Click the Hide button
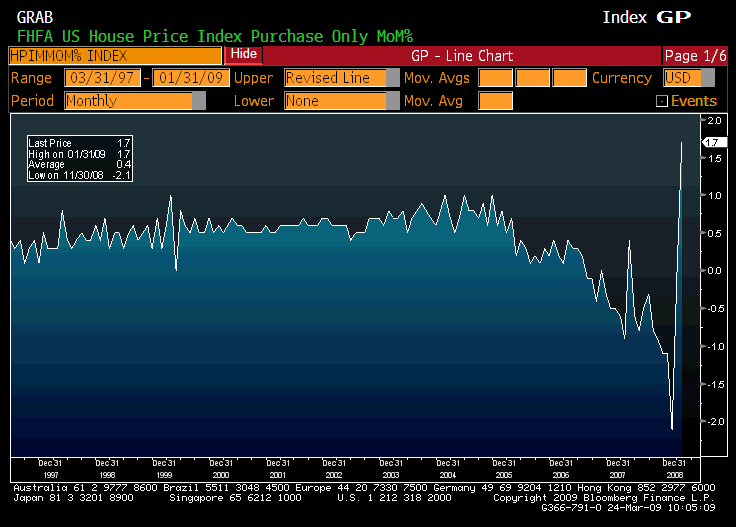This screenshot has width=736, height=527. pyautogui.click(x=243, y=54)
